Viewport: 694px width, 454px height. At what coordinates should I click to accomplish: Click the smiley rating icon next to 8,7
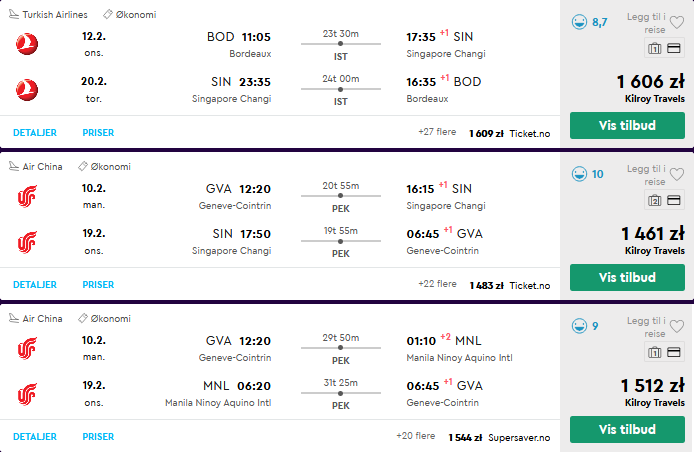pyautogui.click(x=579, y=22)
